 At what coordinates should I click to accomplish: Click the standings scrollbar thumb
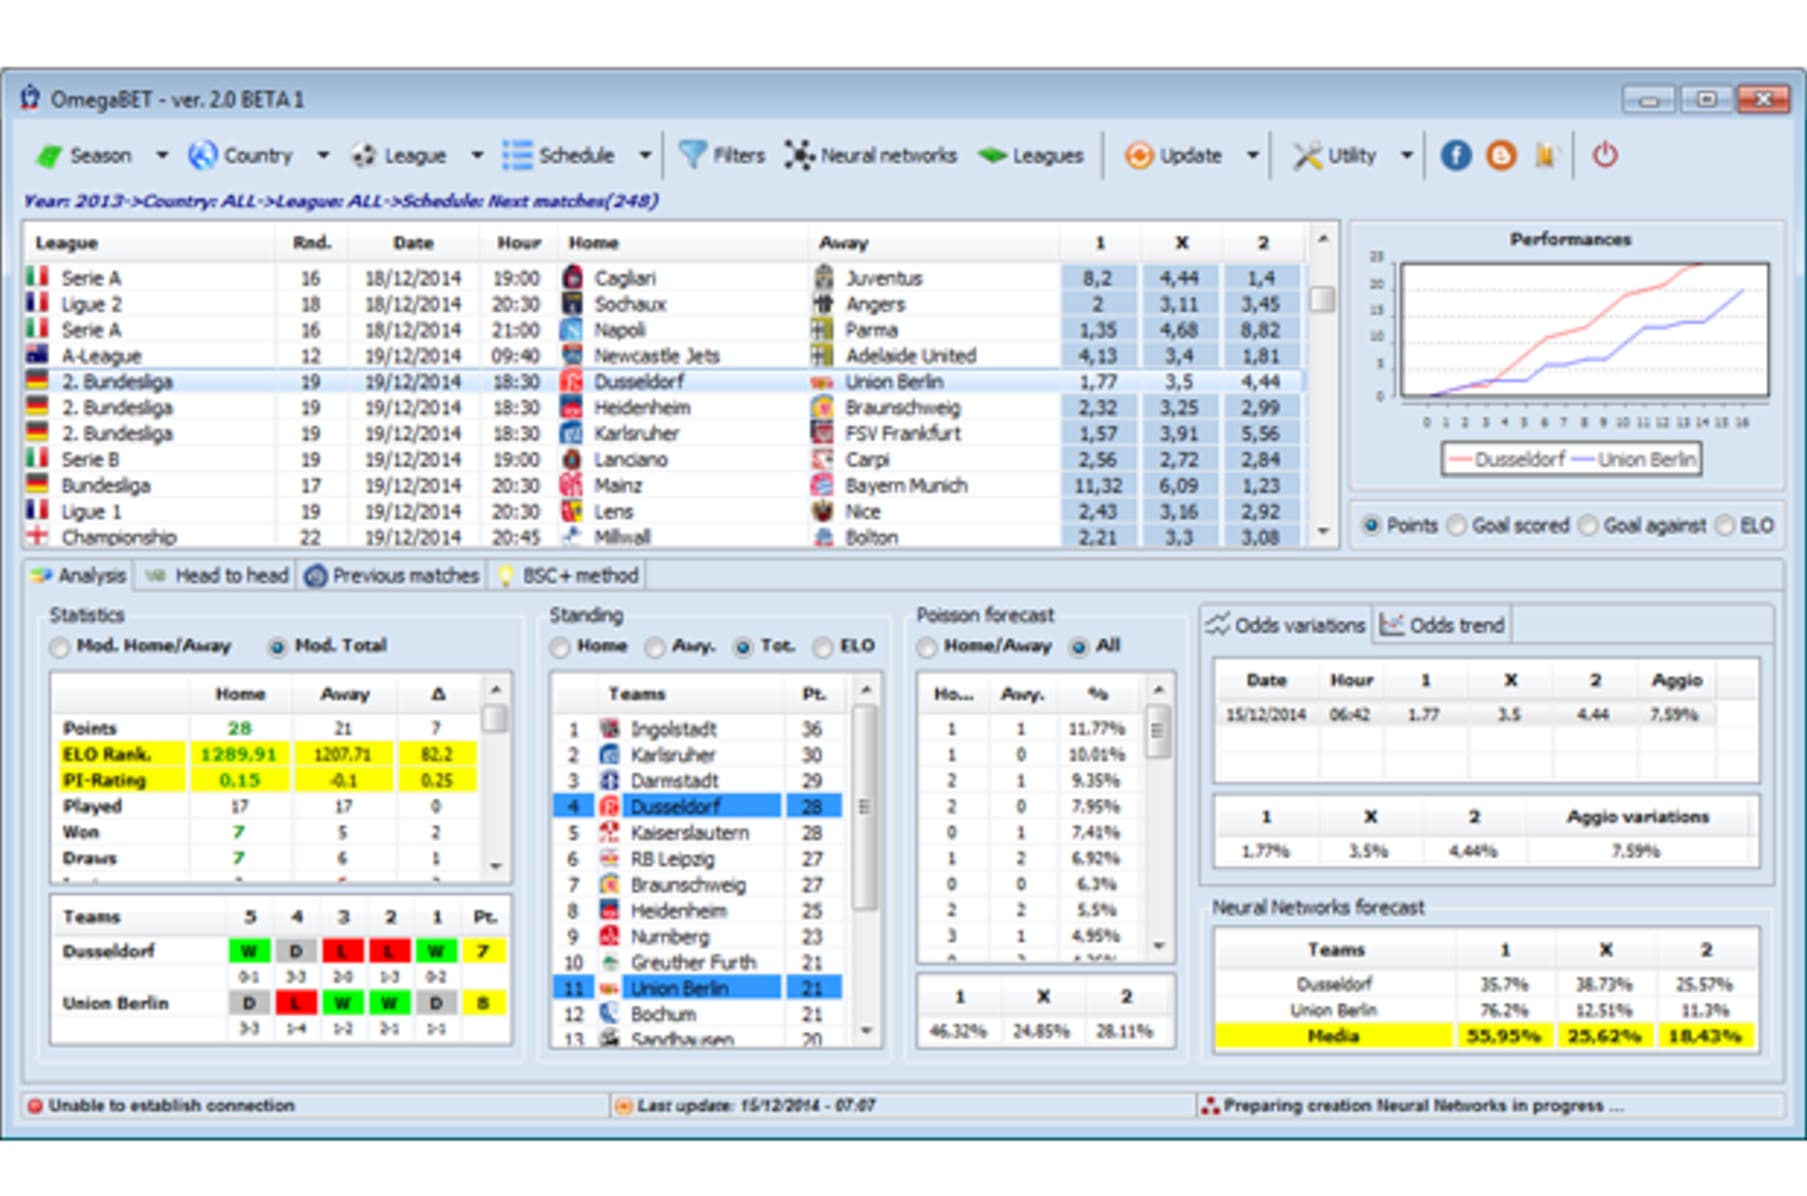(867, 806)
